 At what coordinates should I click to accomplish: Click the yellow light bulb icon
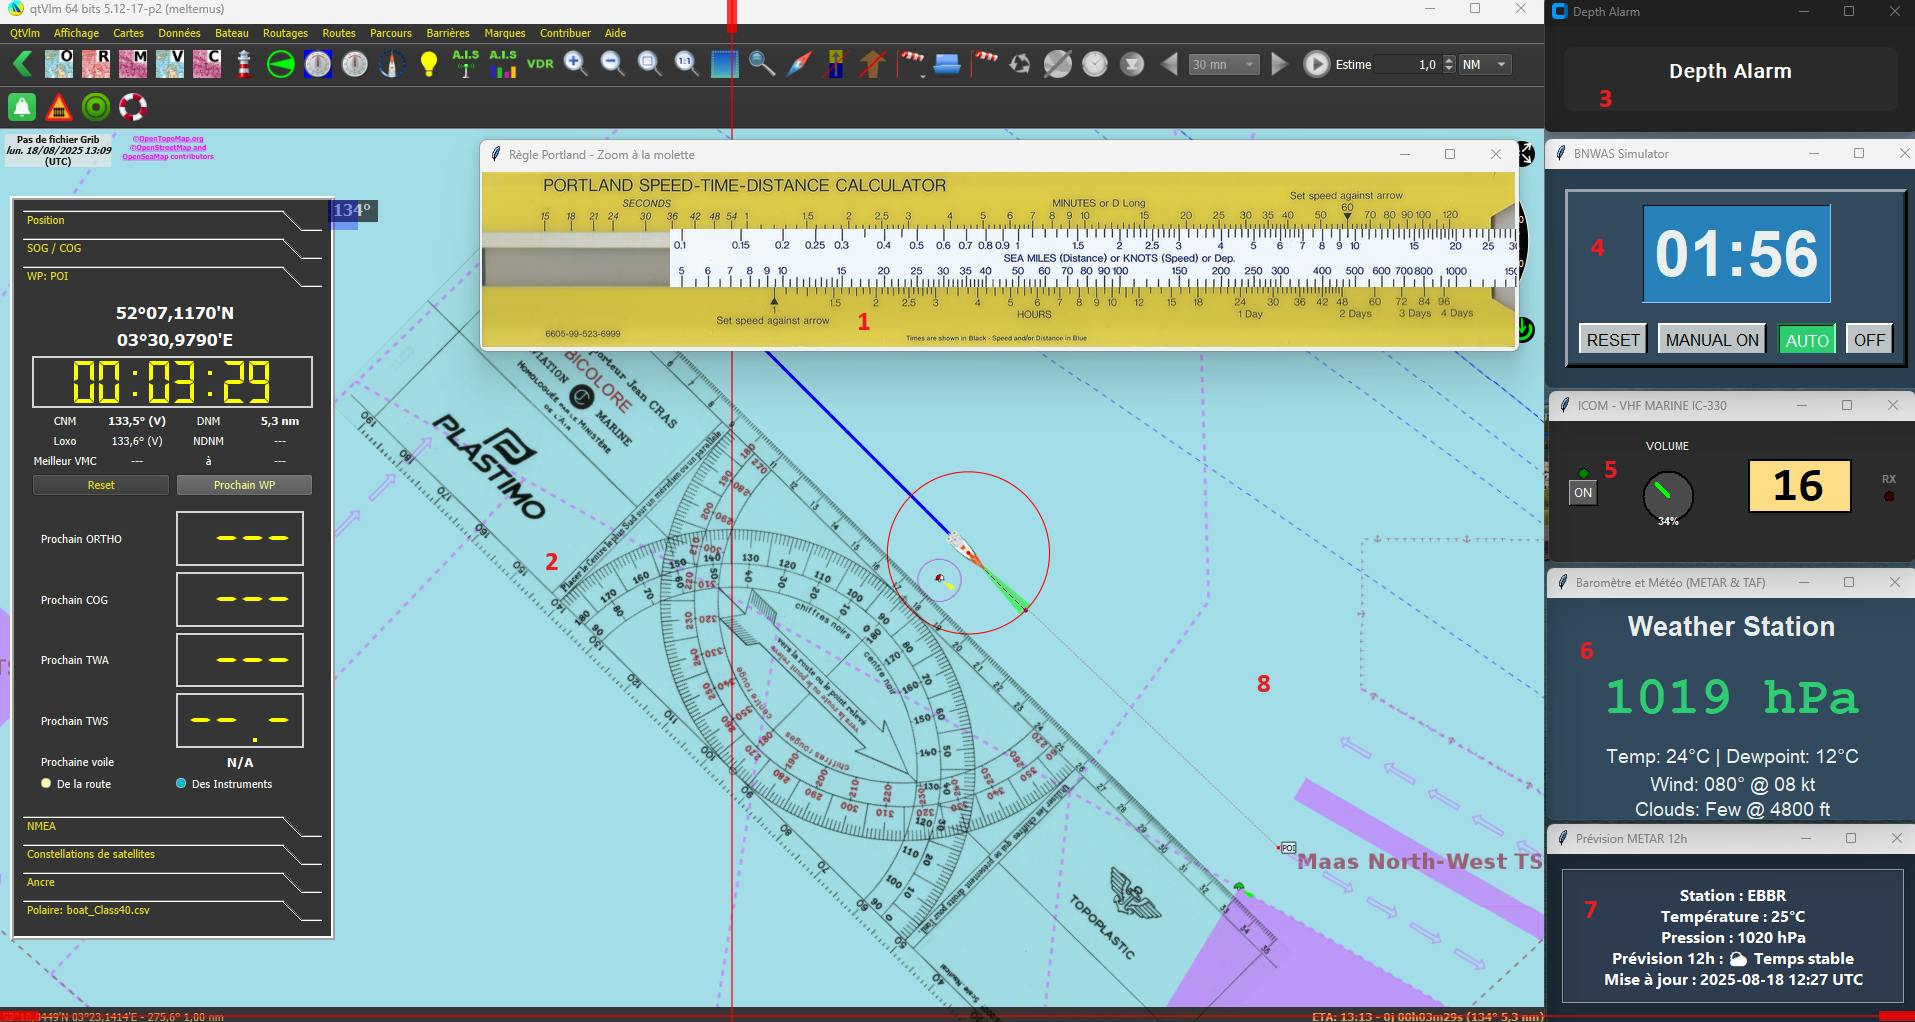429,65
